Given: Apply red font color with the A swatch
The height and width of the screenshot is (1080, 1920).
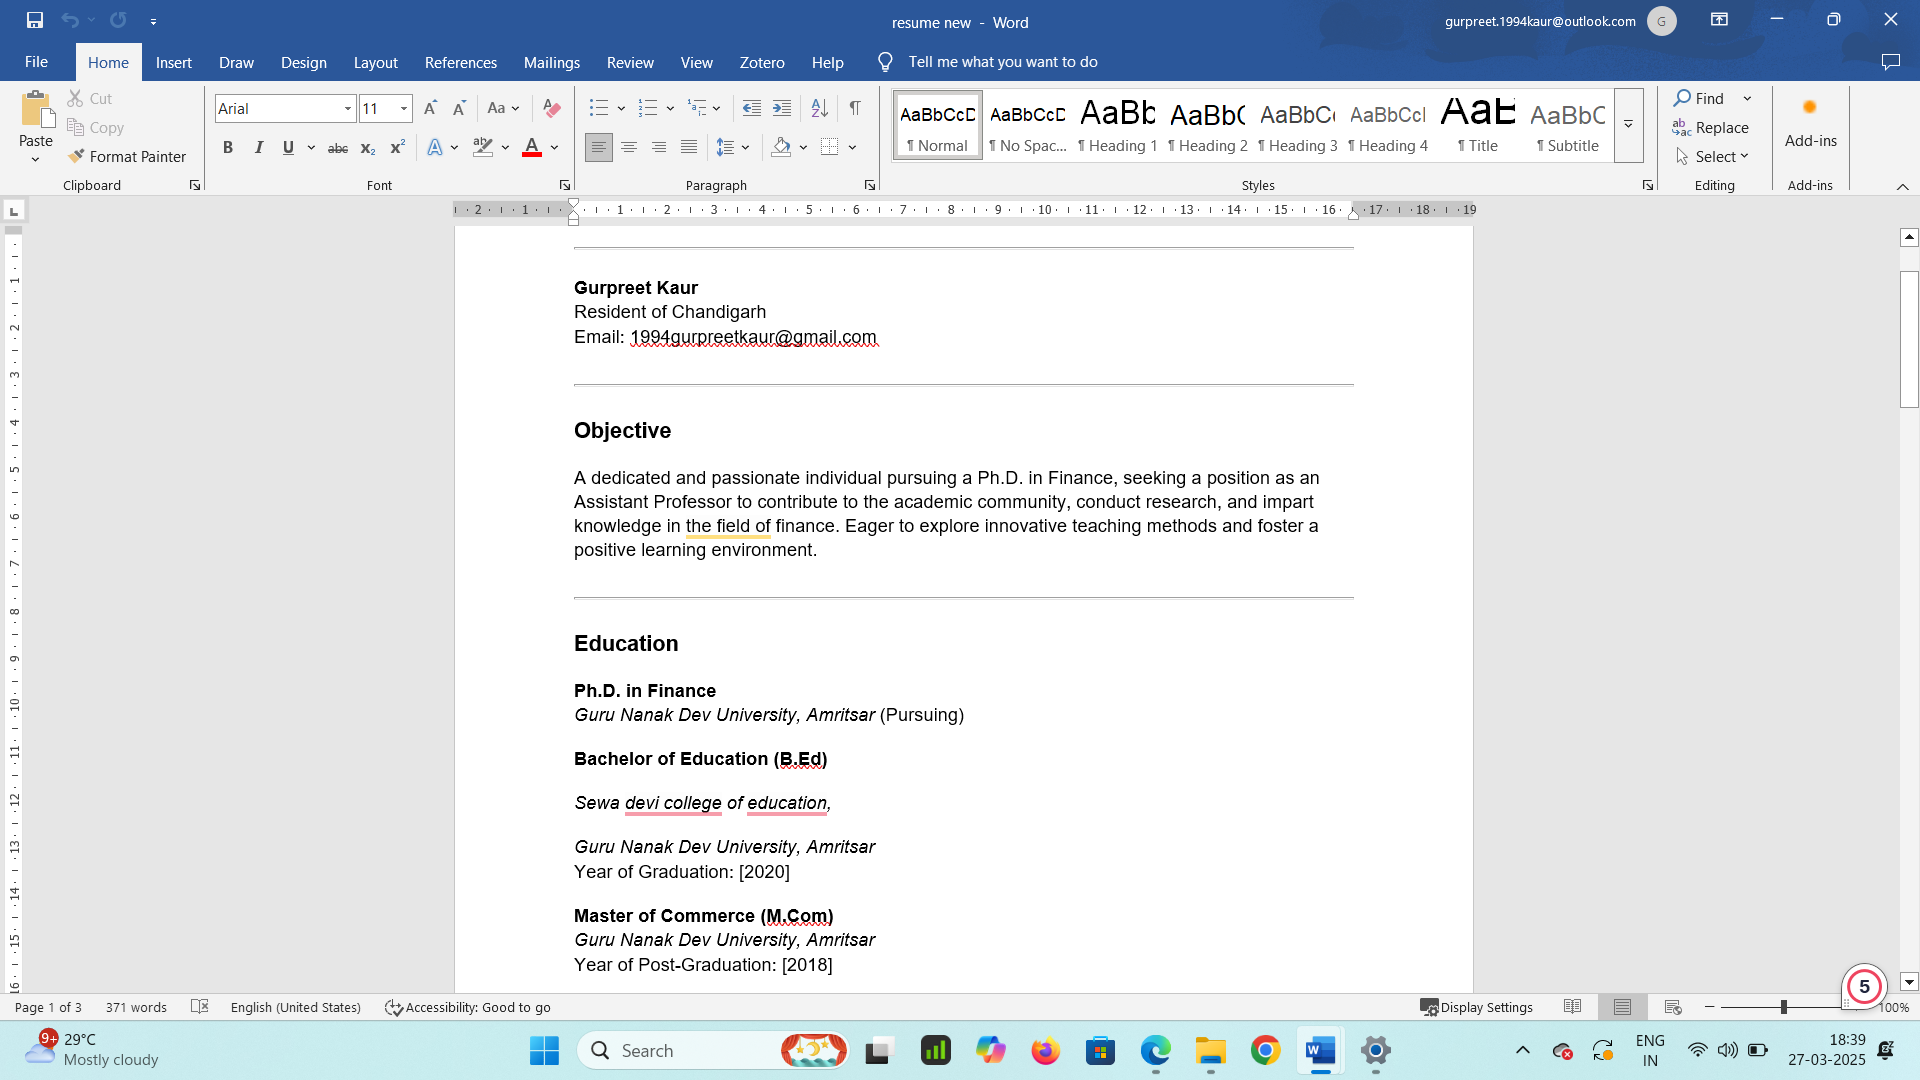Looking at the screenshot, I should (532, 147).
